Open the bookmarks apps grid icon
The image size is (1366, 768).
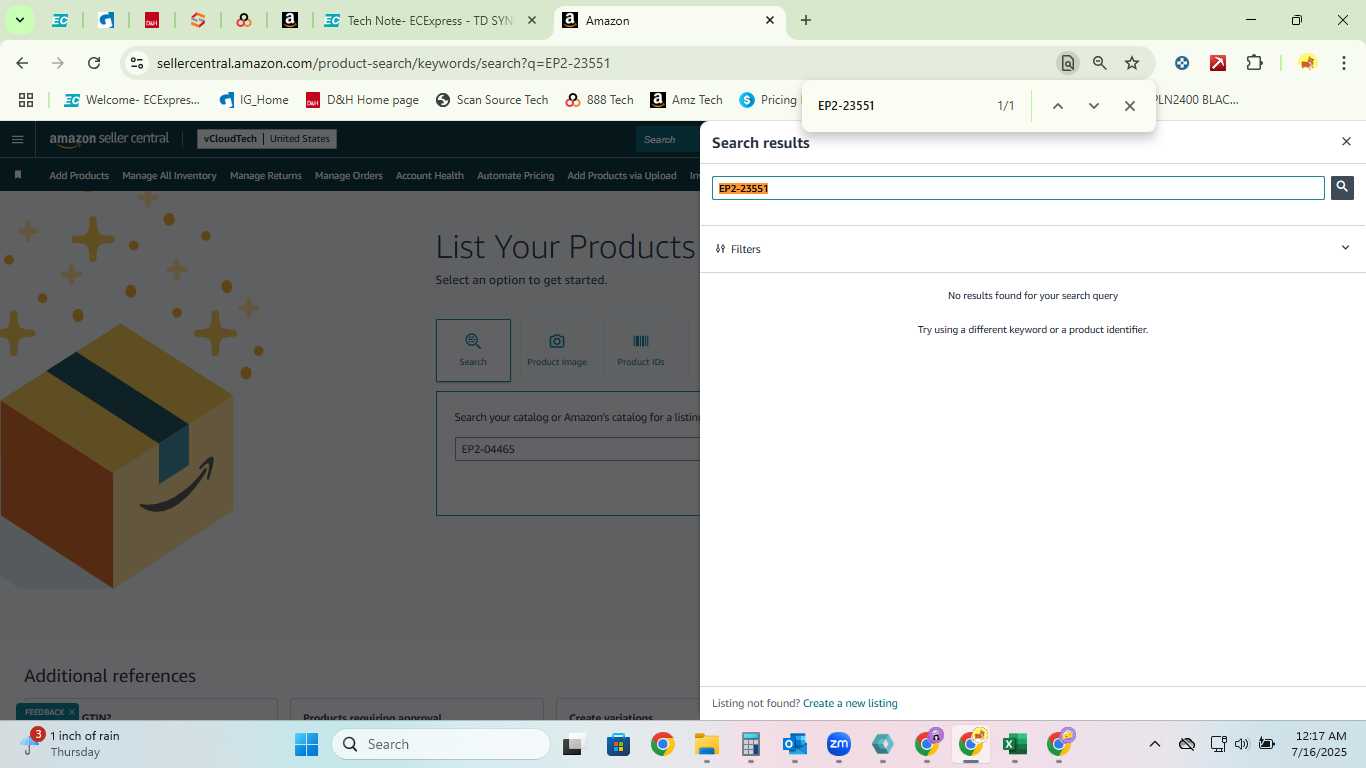pos(26,100)
